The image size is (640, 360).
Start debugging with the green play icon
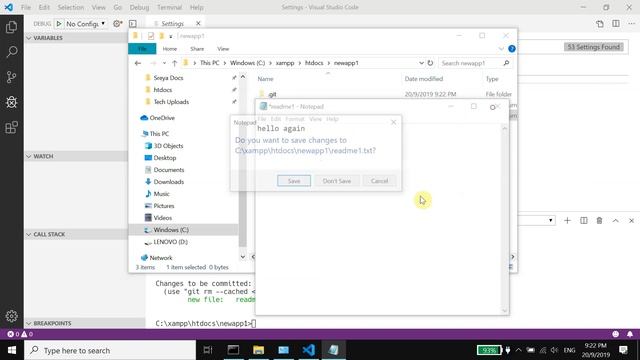pos(59,24)
